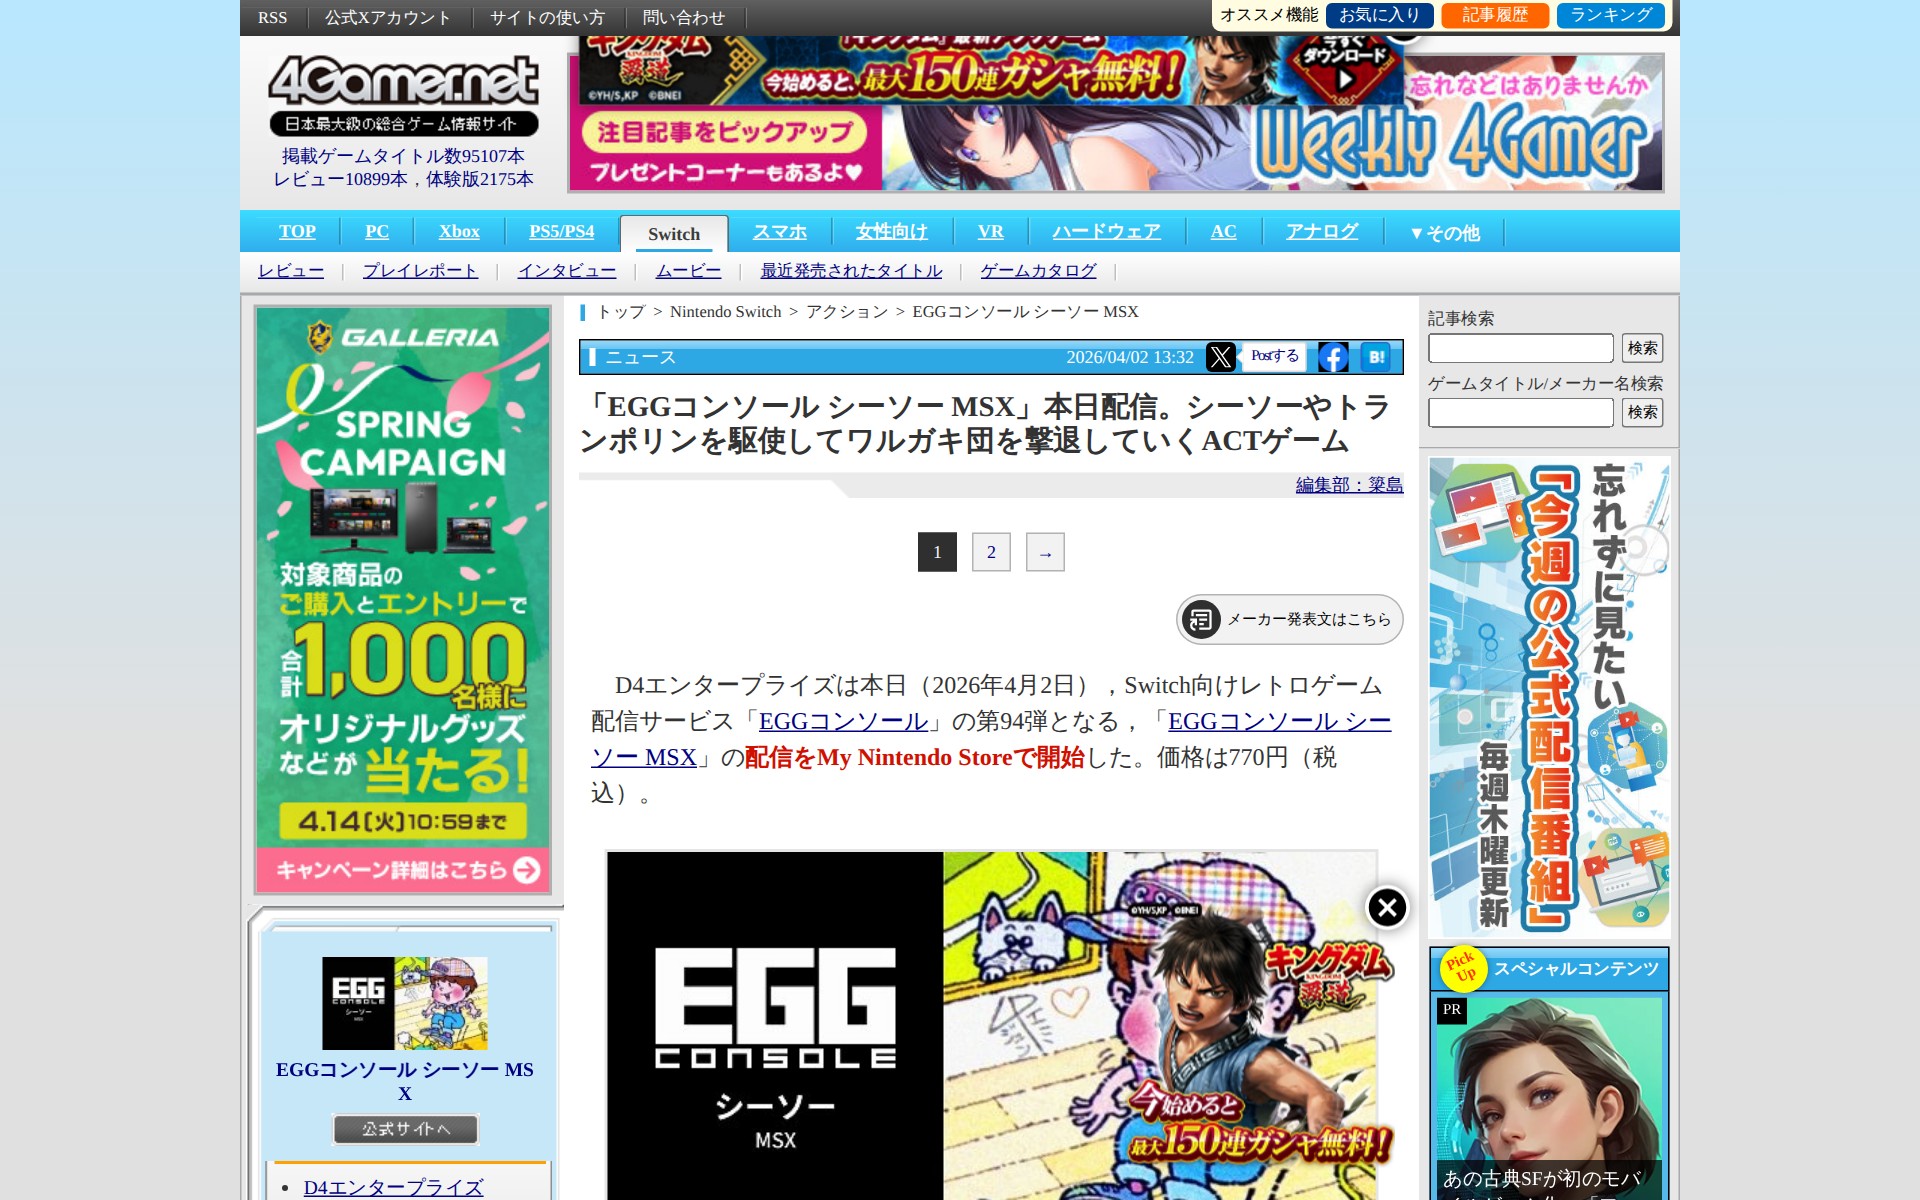Click the キャンペーン詳細はこちら arrow button

(526, 870)
